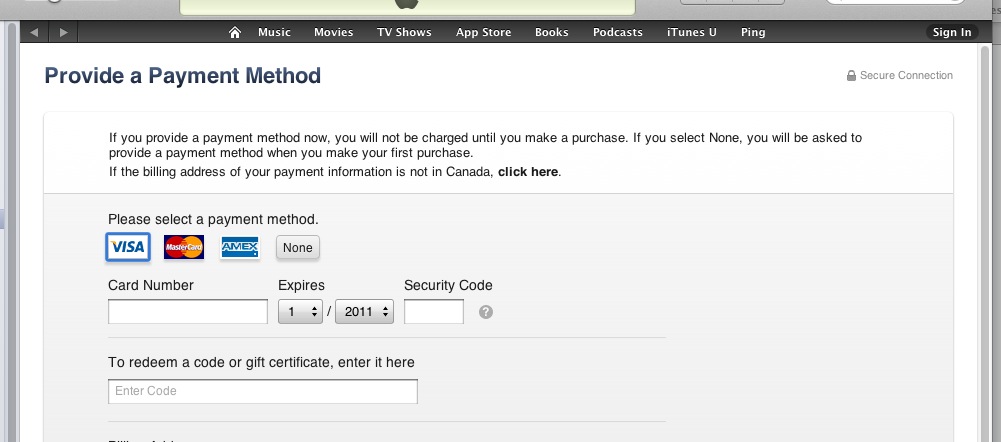Screen dimensions: 1001x442
Task: Go forward with the right arrow button
Action: point(63,32)
